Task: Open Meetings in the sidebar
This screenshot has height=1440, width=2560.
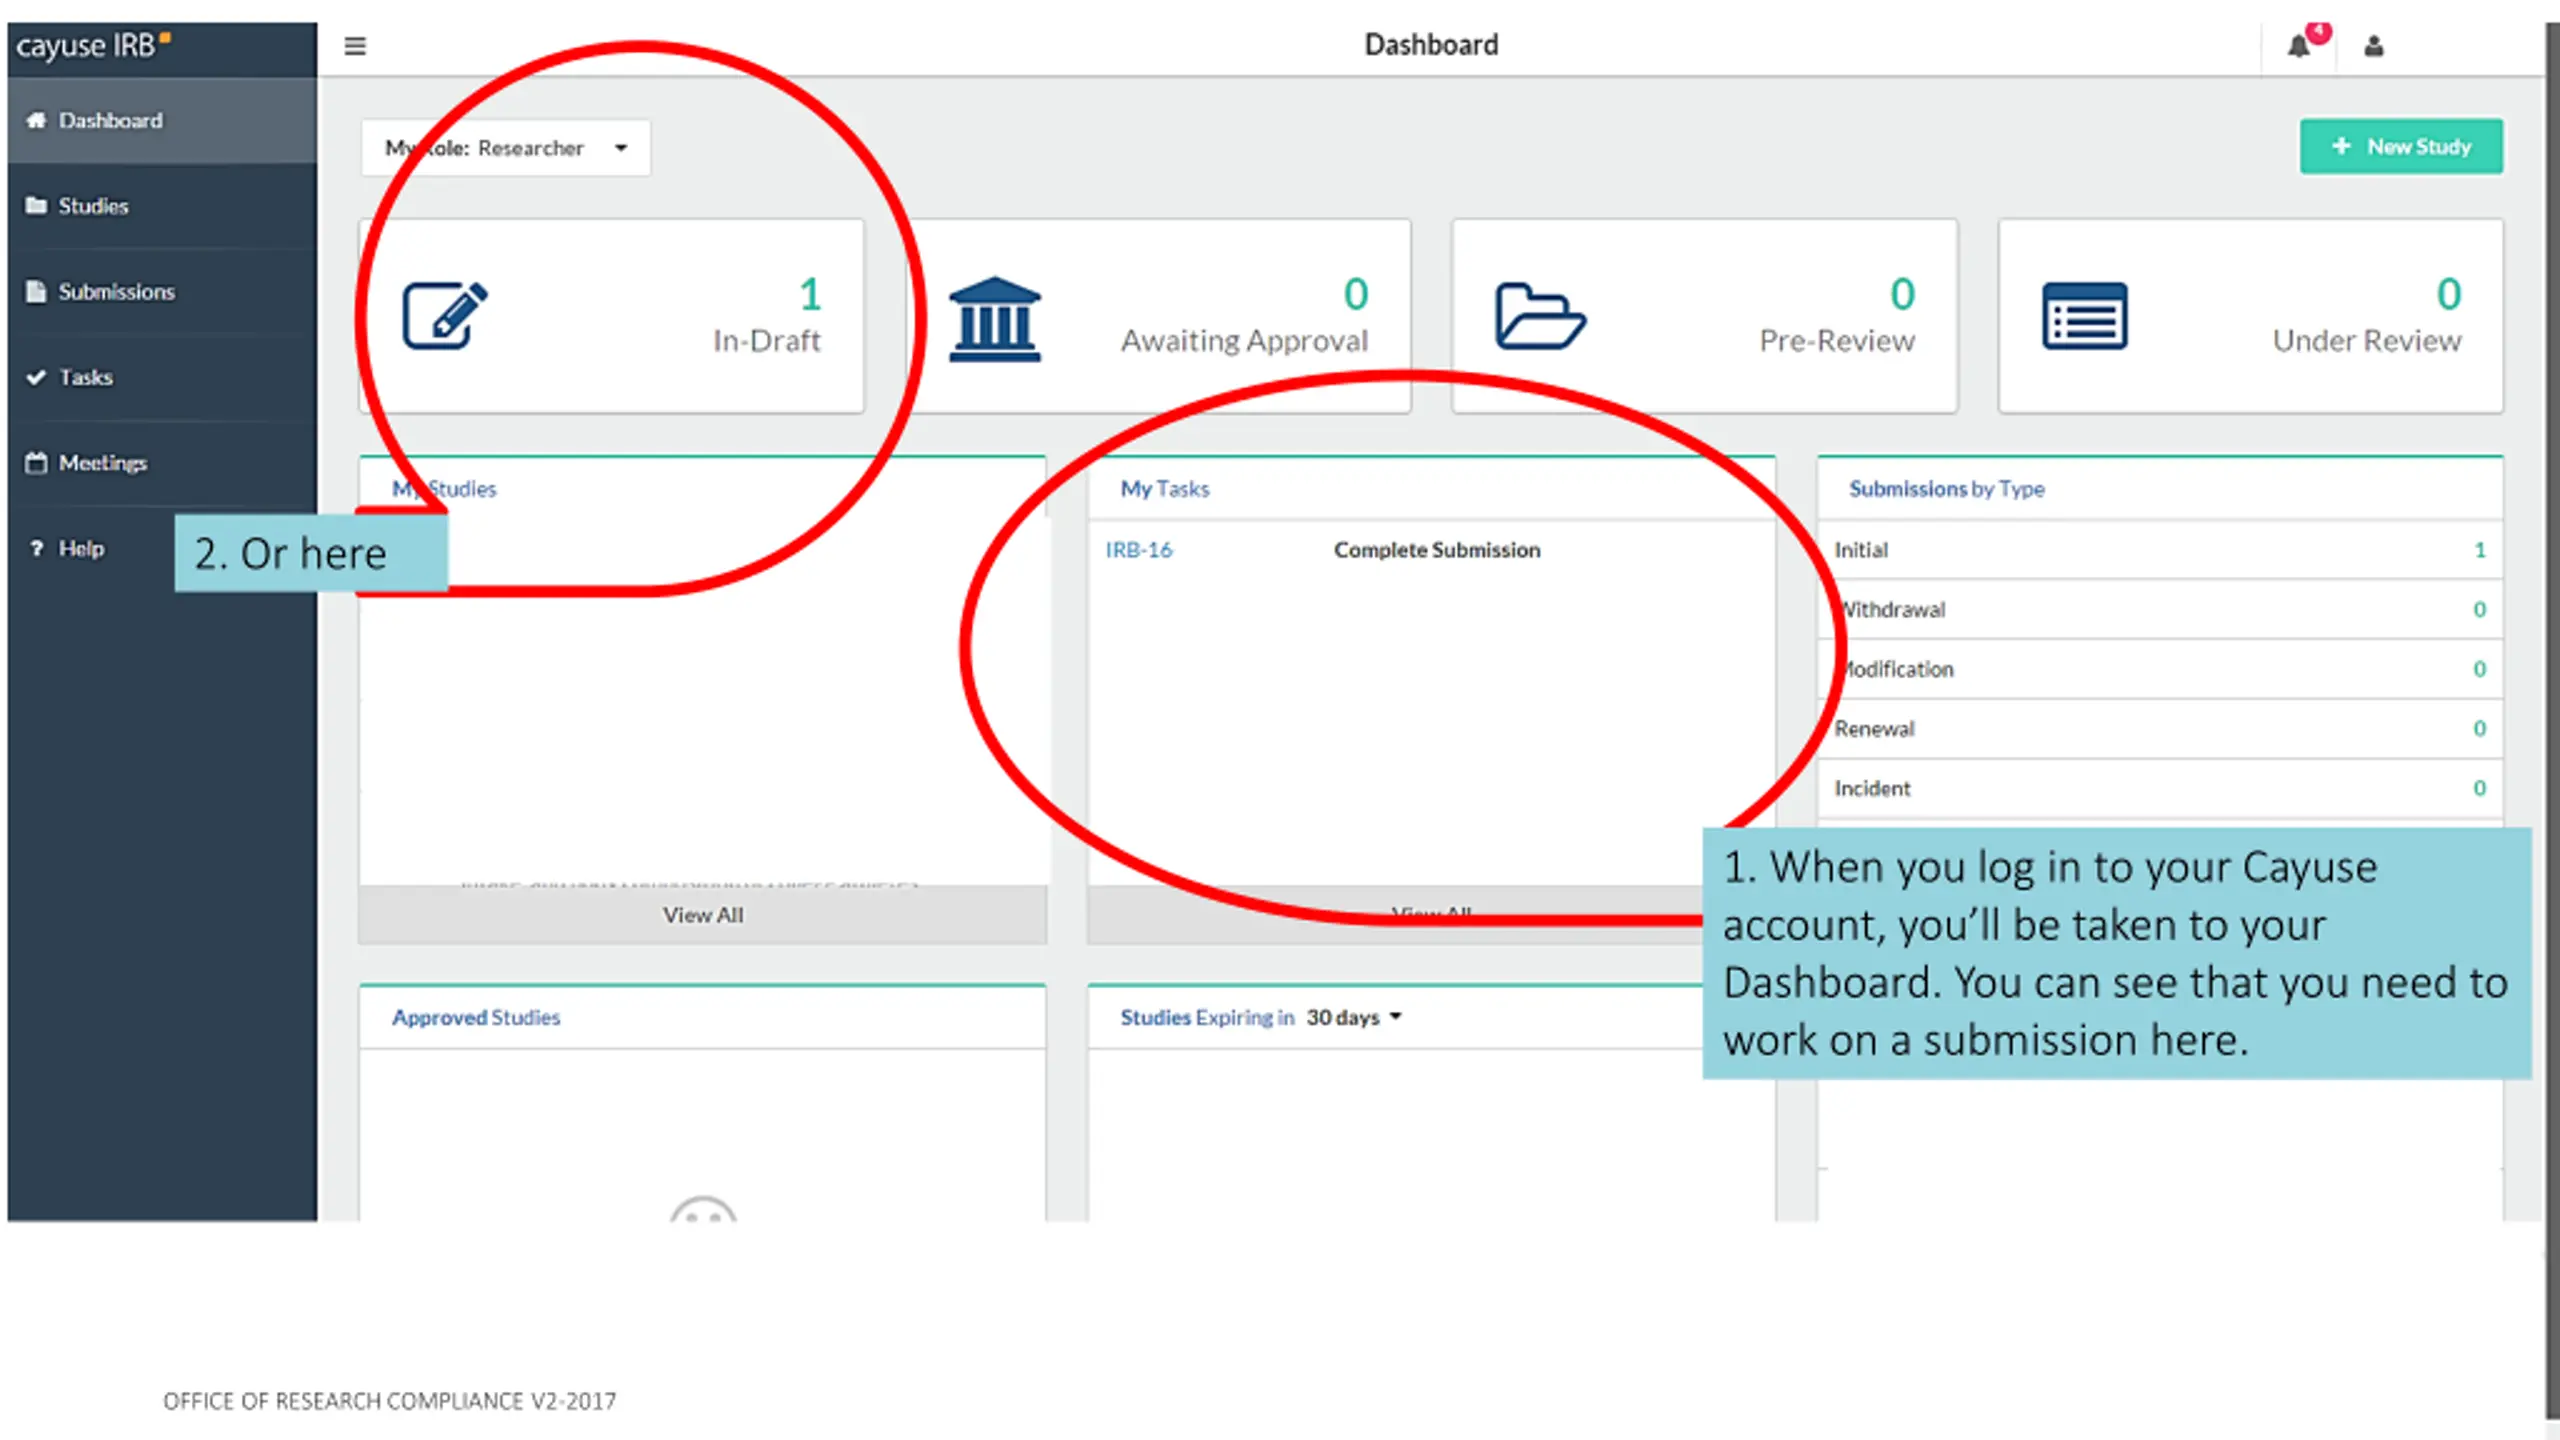Action: [x=162, y=462]
